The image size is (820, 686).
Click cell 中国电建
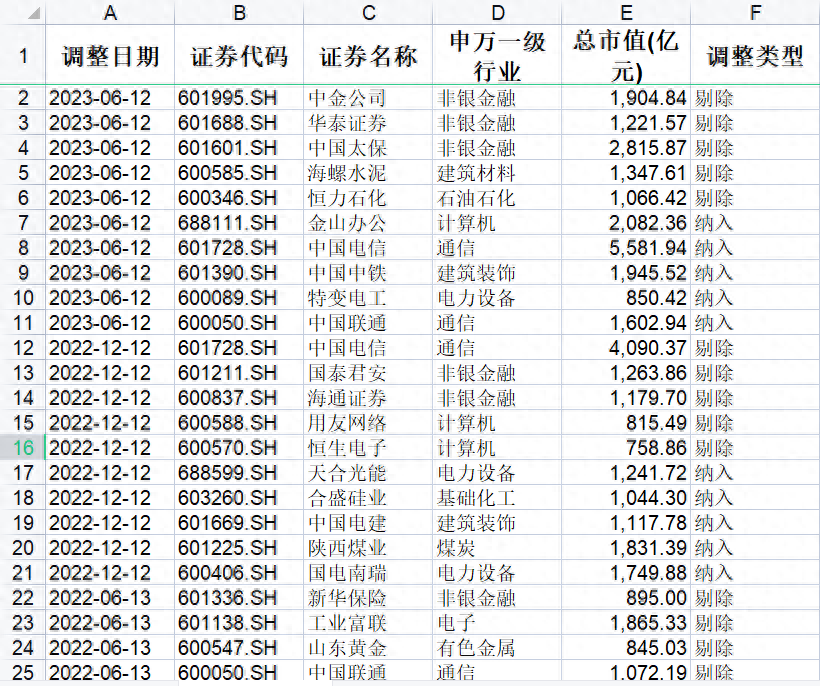click(x=368, y=523)
